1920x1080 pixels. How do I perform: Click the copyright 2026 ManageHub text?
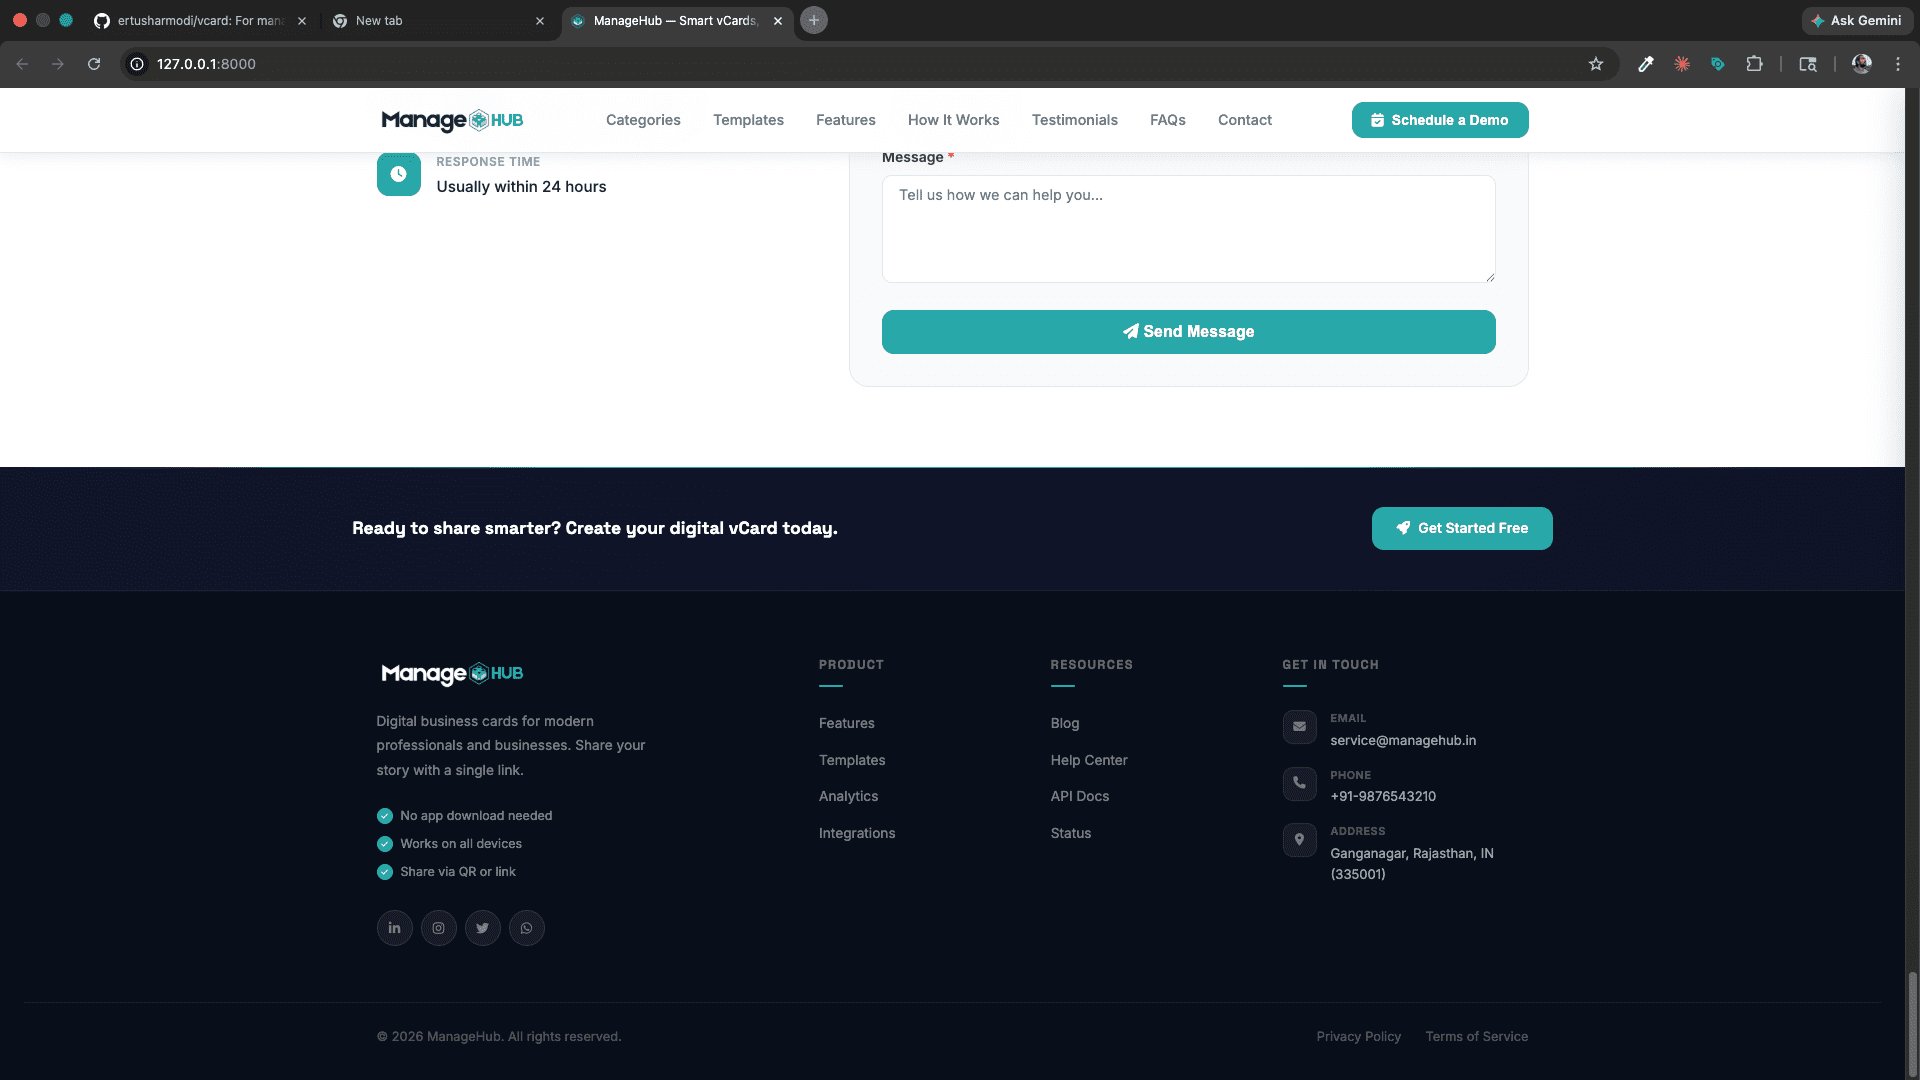coord(499,1036)
